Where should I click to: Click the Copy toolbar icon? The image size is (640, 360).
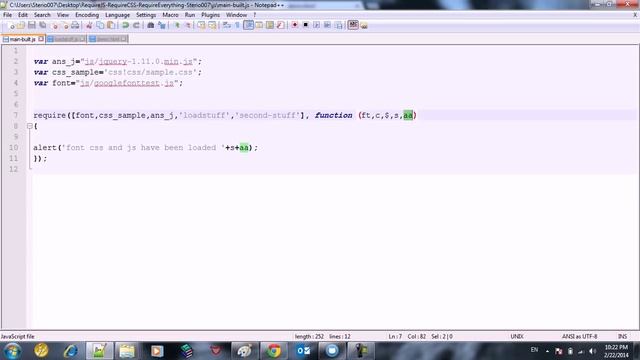(x=100, y=25)
